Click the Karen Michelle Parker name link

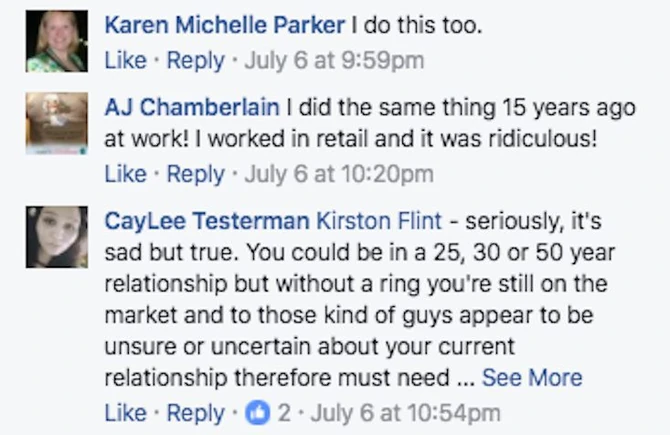[x=225, y=26]
